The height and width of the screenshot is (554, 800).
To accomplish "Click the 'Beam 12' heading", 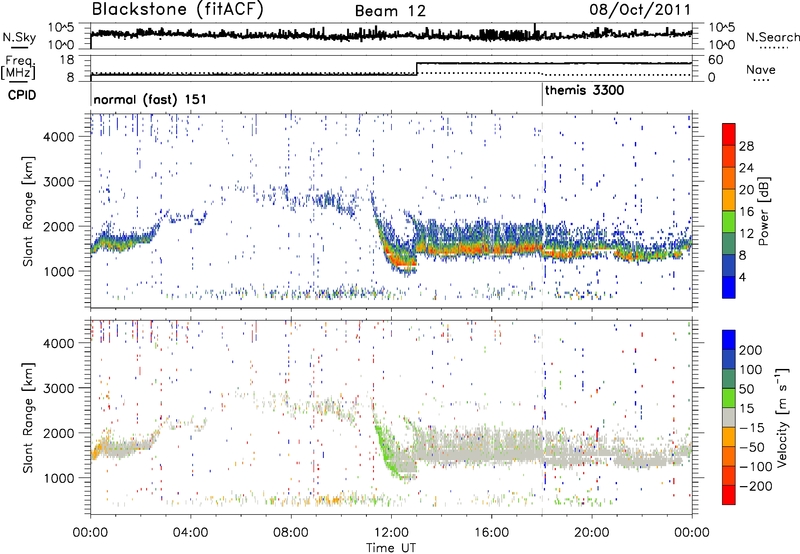I will 390,11.
